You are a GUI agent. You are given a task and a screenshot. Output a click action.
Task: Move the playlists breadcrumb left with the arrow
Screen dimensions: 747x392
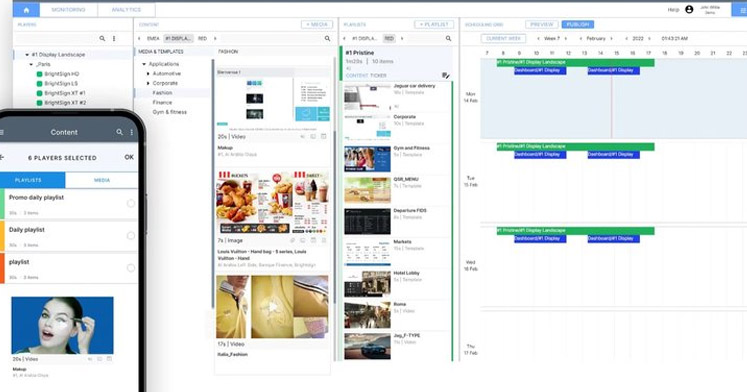tap(344, 39)
